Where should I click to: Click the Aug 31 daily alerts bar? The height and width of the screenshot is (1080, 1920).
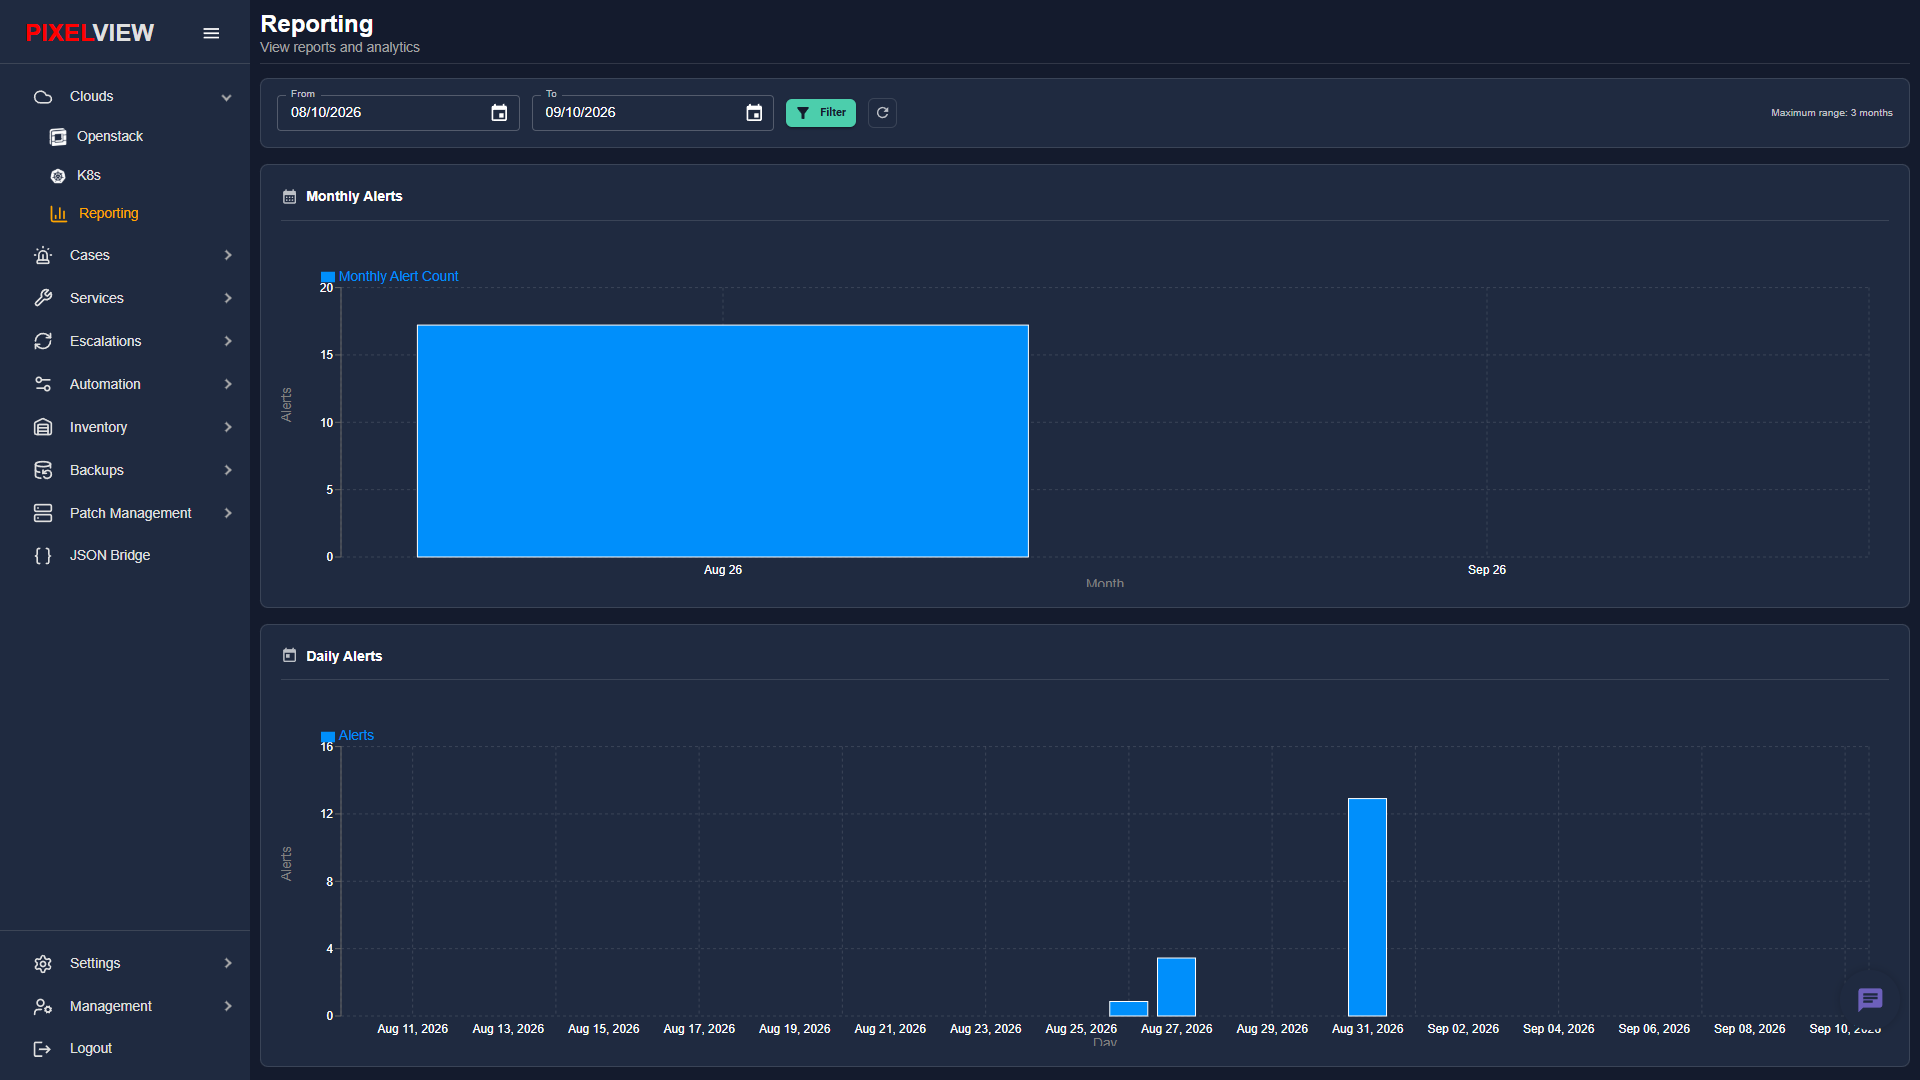pos(1367,907)
